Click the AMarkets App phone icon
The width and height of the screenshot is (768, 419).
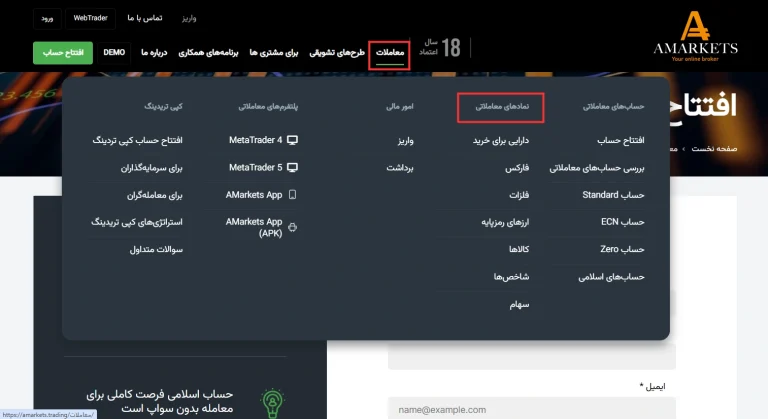(292, 195)
